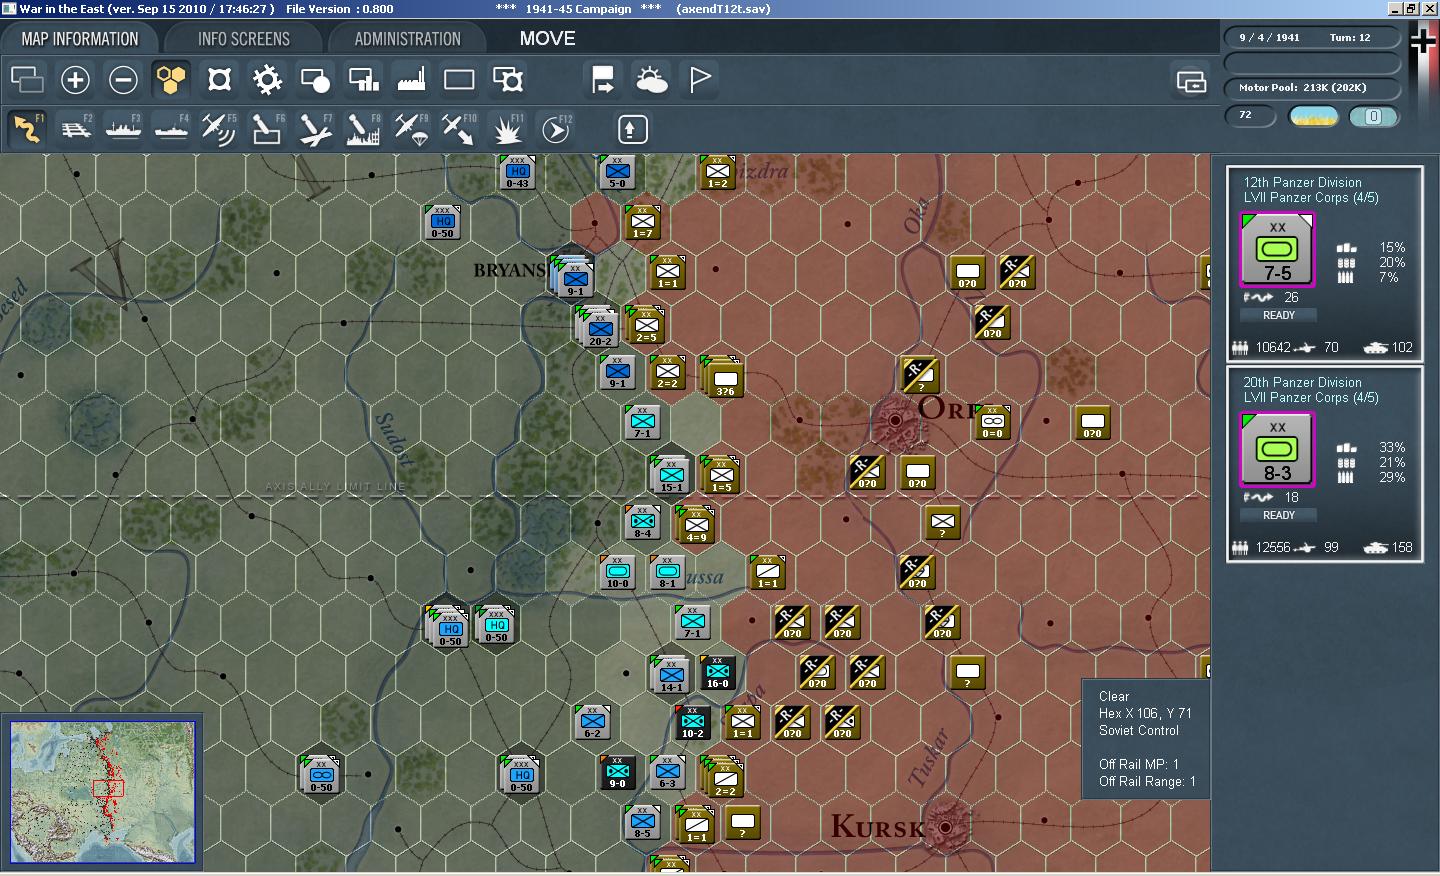Select the 9-0 black German unit
This screenshot has height=876, width=1440.
click(617, 772)
